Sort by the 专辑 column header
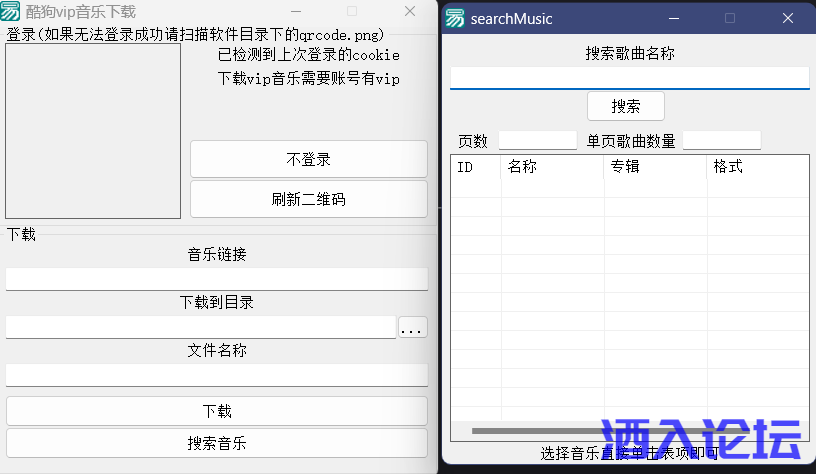 point(656,167)
